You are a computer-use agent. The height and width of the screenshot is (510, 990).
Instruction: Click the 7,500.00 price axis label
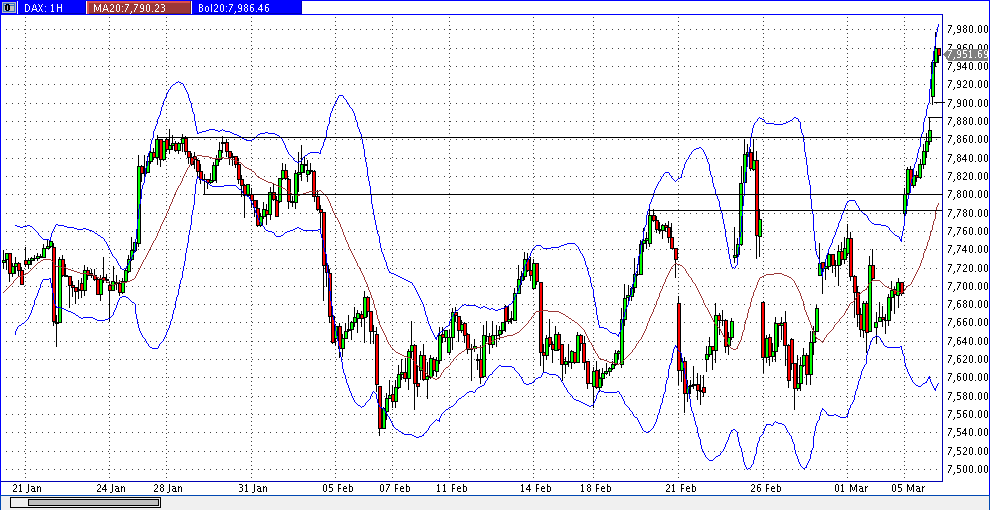click(x=967, y=469)
